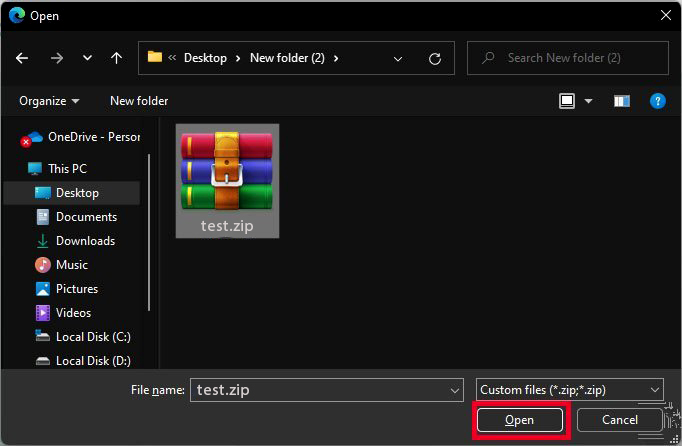682x446 pixels.
Task: Click the Documents page icon
Action: click(x=43, y=217)
